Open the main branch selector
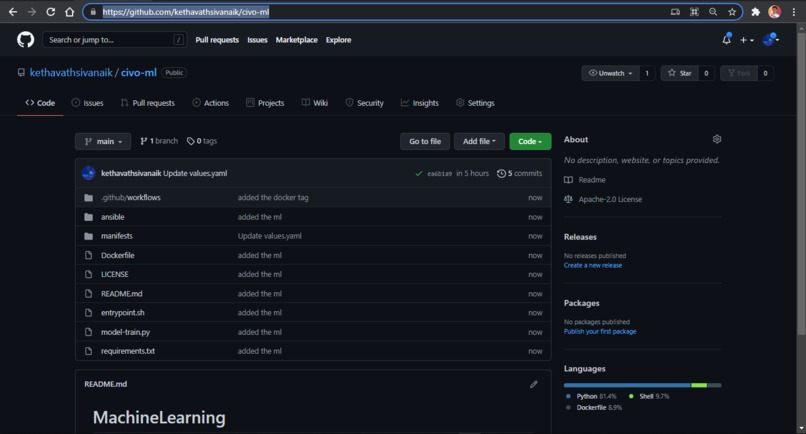Image resolution: width=806 pixels, height=434 pixels. pyautogui.click(x=103, y=141)
